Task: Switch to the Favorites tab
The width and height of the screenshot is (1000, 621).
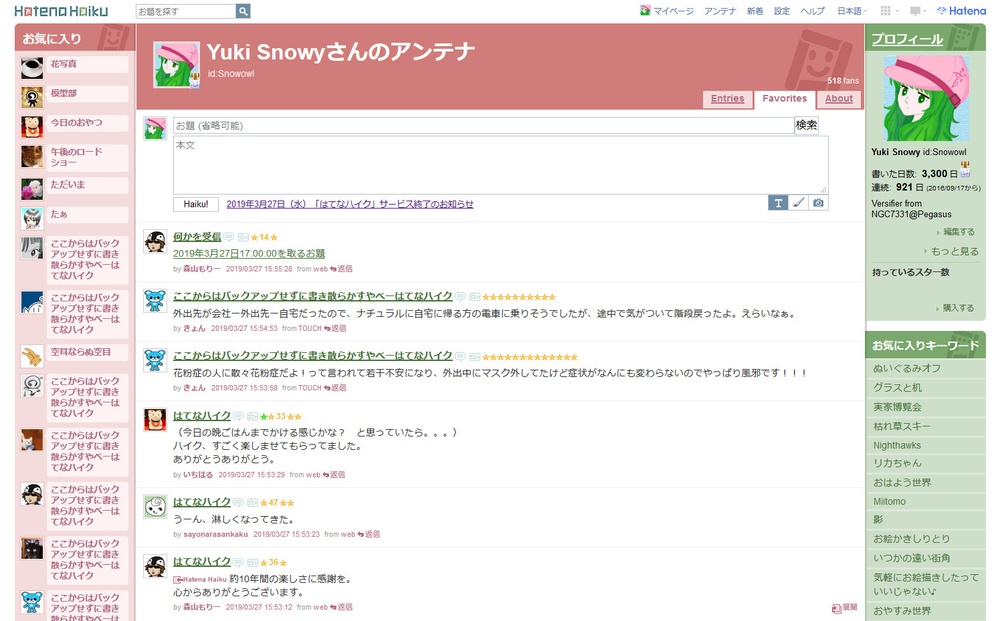Action: point(784,99)
